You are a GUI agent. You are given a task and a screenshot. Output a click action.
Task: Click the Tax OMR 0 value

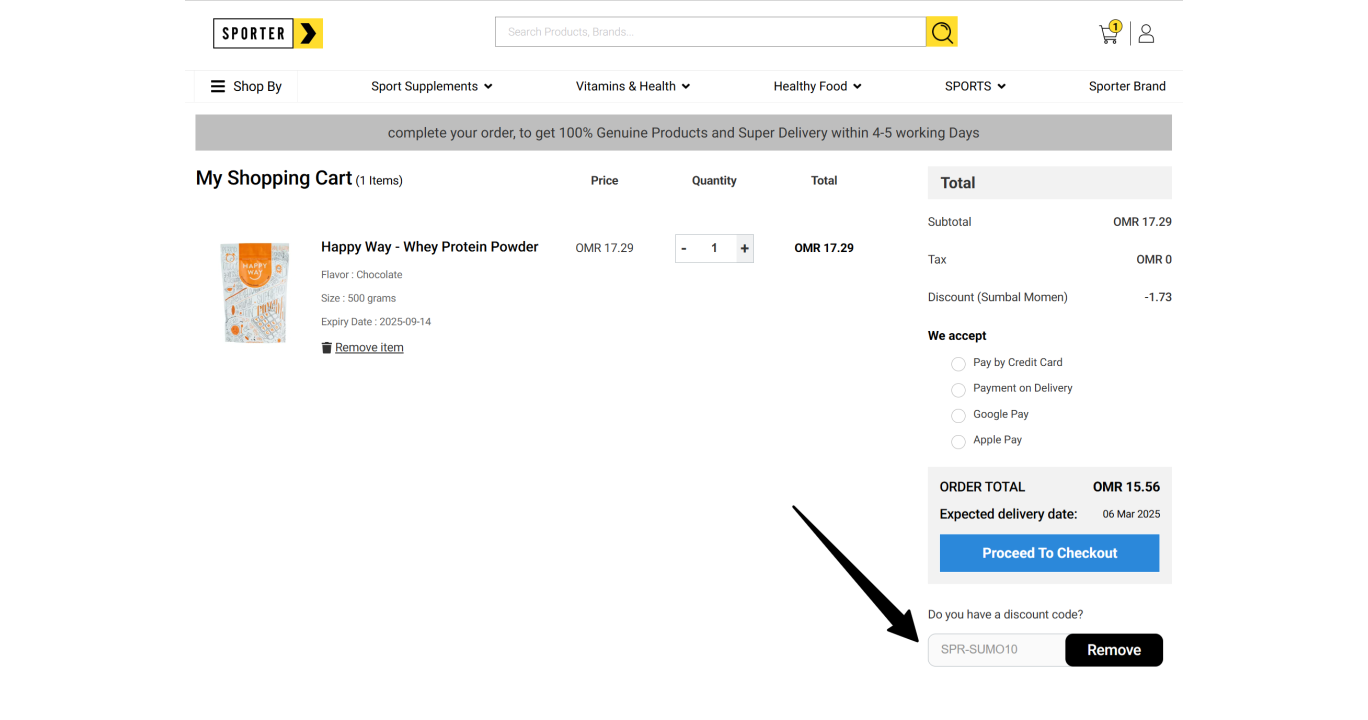(1154, 260)
